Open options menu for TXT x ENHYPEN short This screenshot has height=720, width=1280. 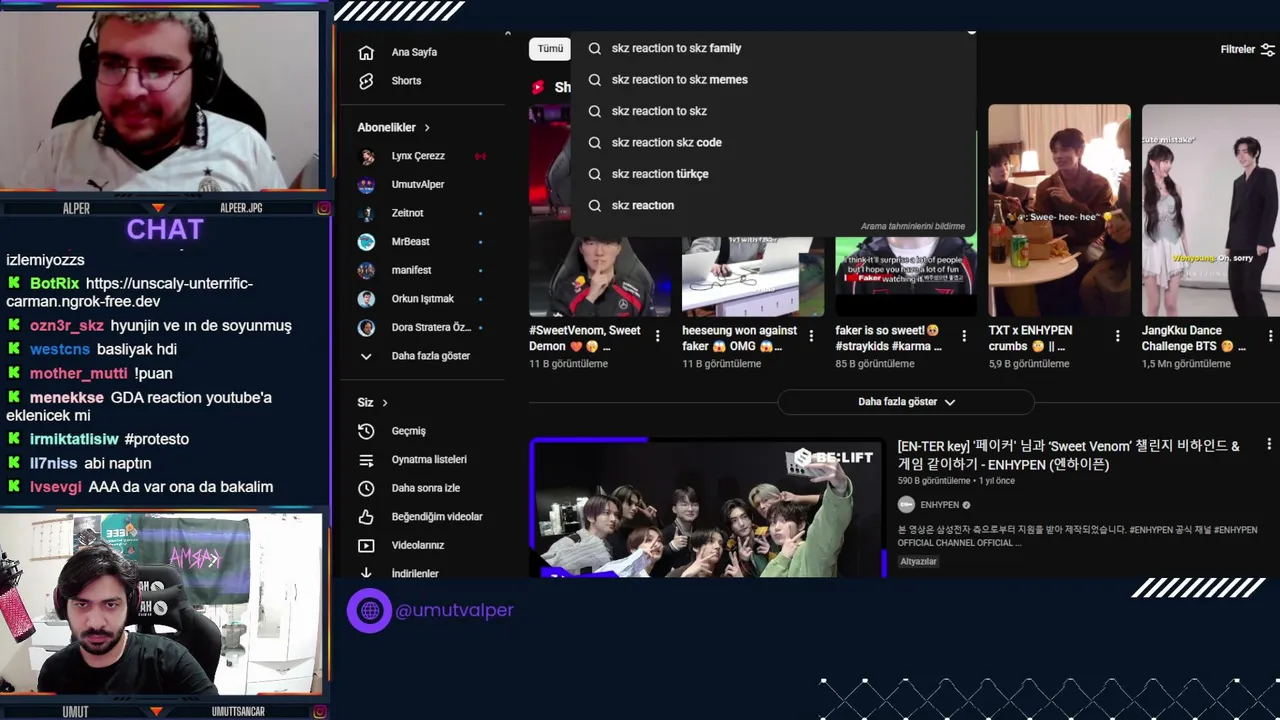coord(1117,337)
